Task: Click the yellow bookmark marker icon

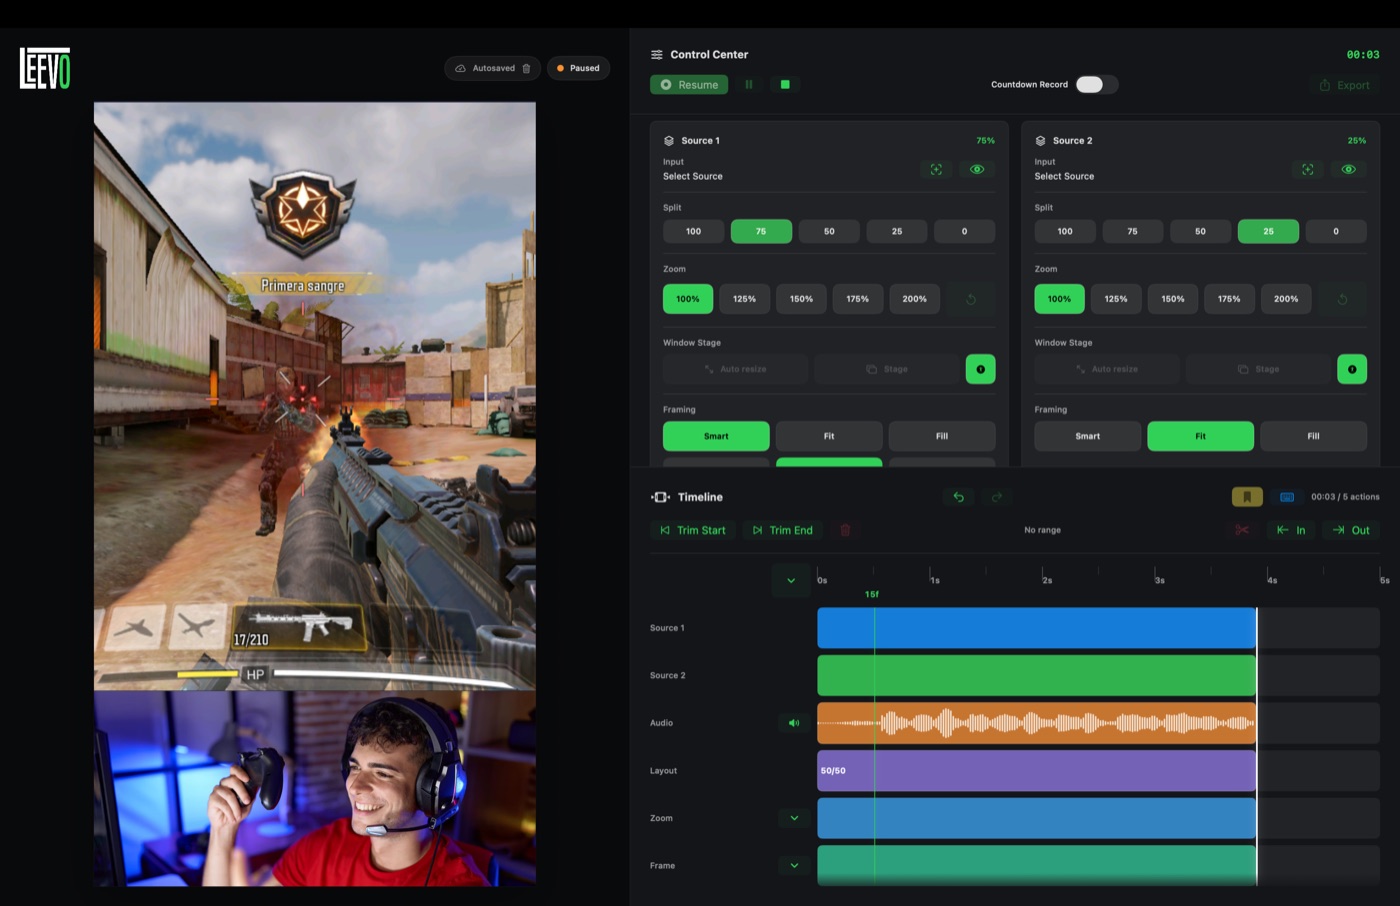Action: (x=1247, y=497)
